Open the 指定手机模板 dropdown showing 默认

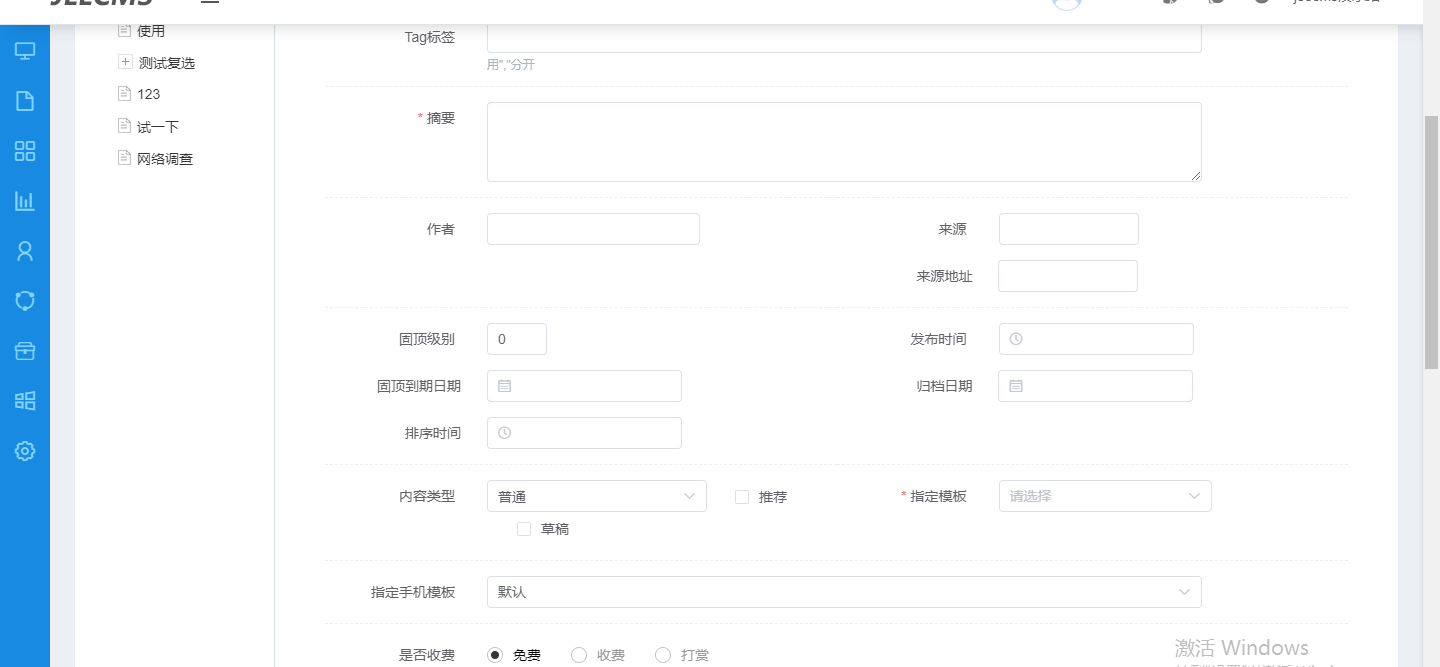844,592
